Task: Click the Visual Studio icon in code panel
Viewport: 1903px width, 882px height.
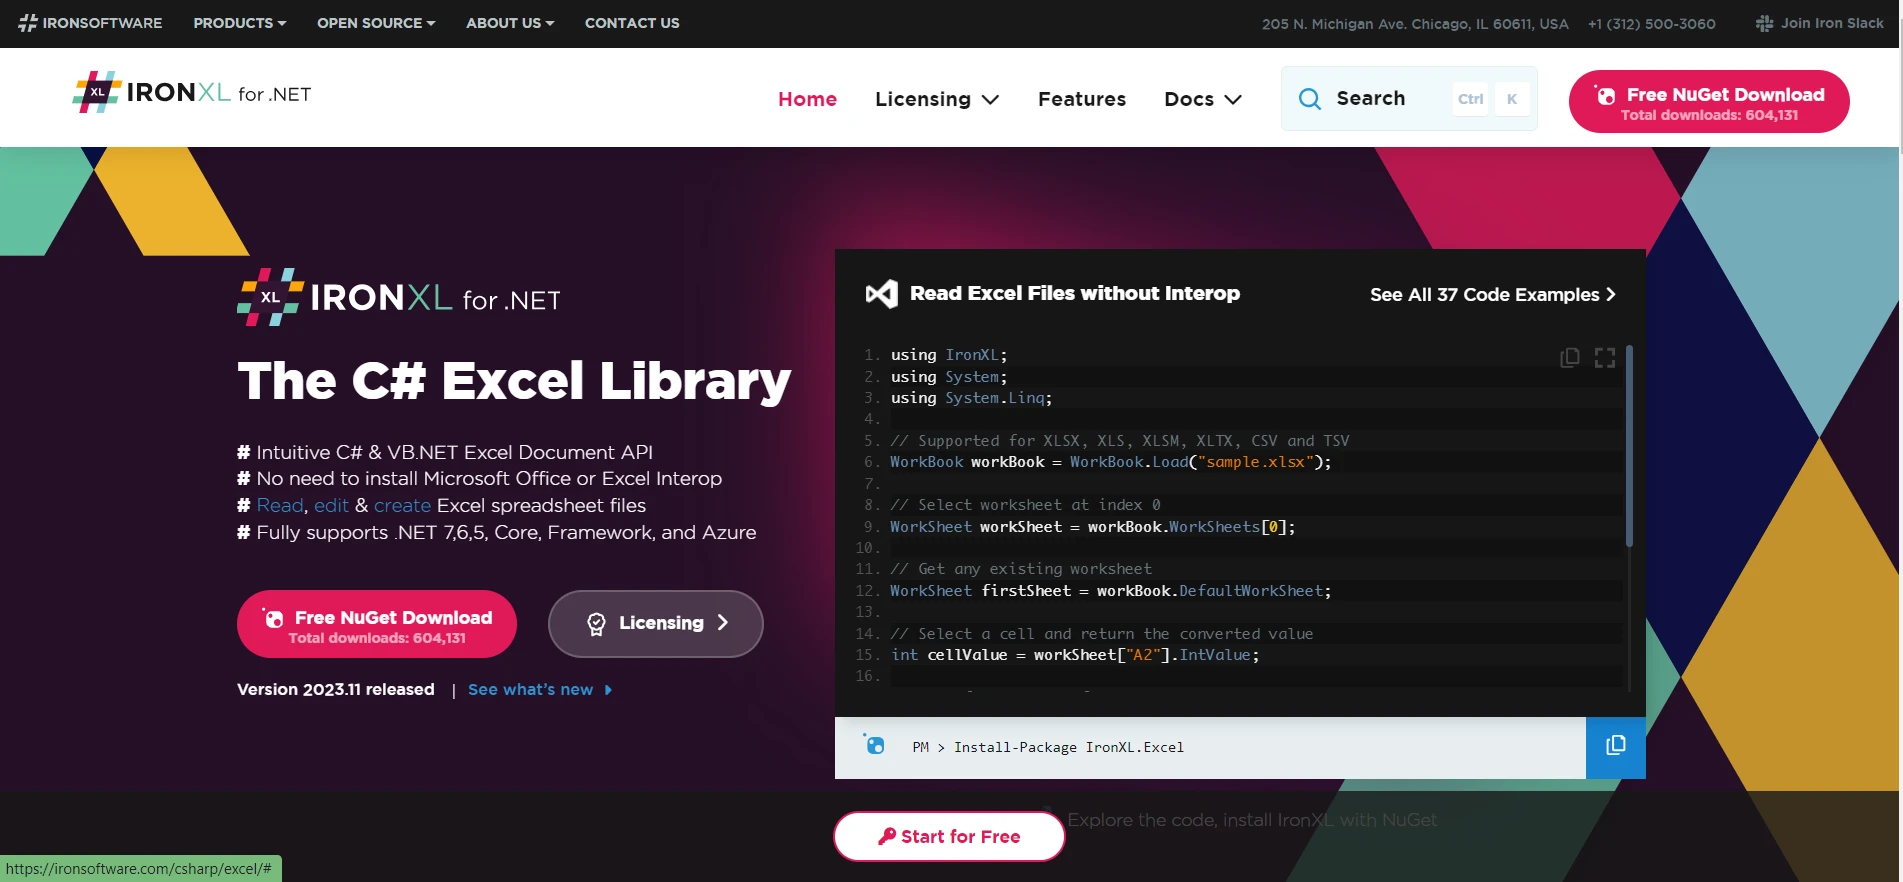Action: 881,293
